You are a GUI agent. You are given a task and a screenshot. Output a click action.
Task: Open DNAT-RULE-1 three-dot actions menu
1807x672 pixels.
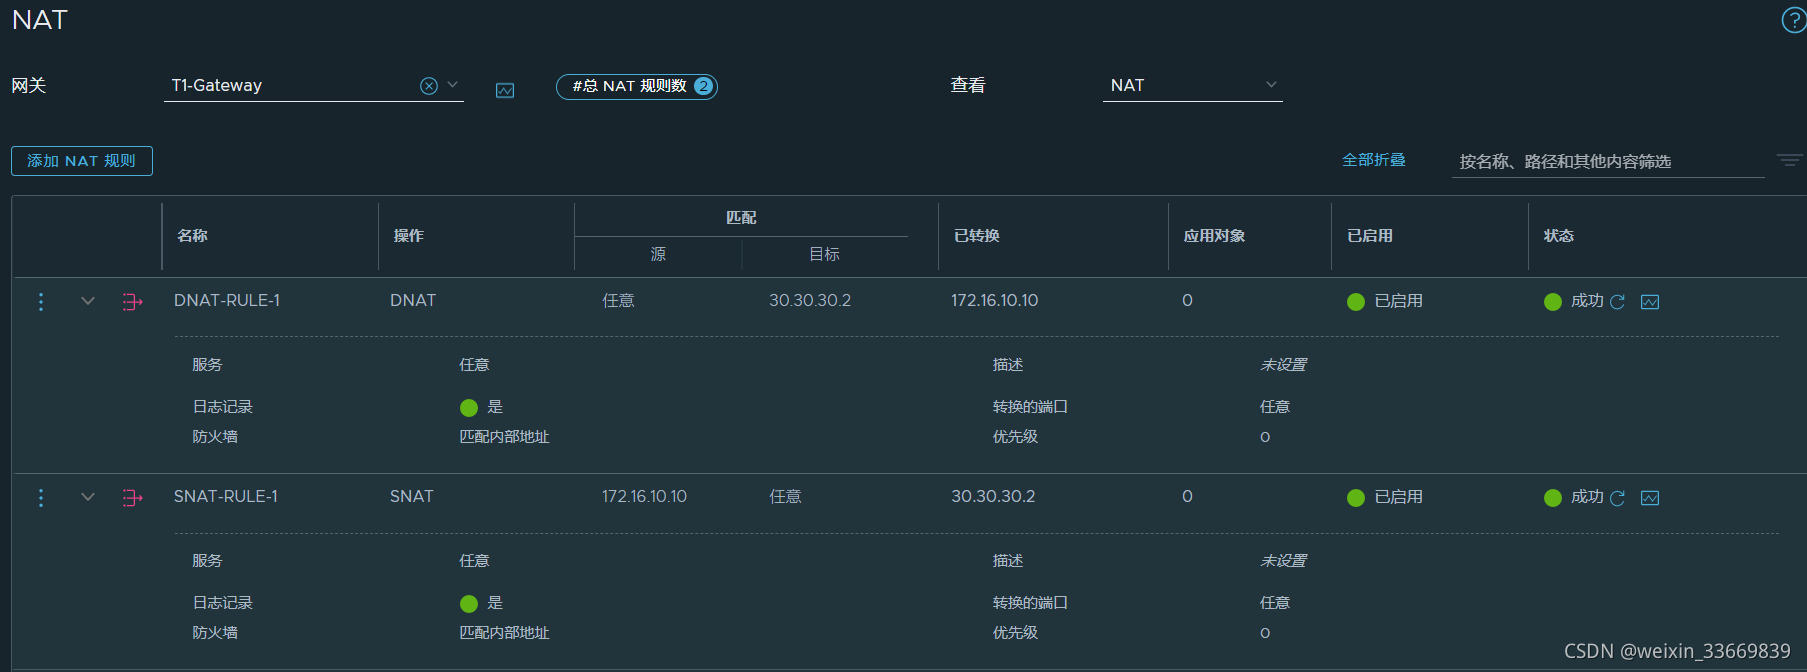(41, 301)
